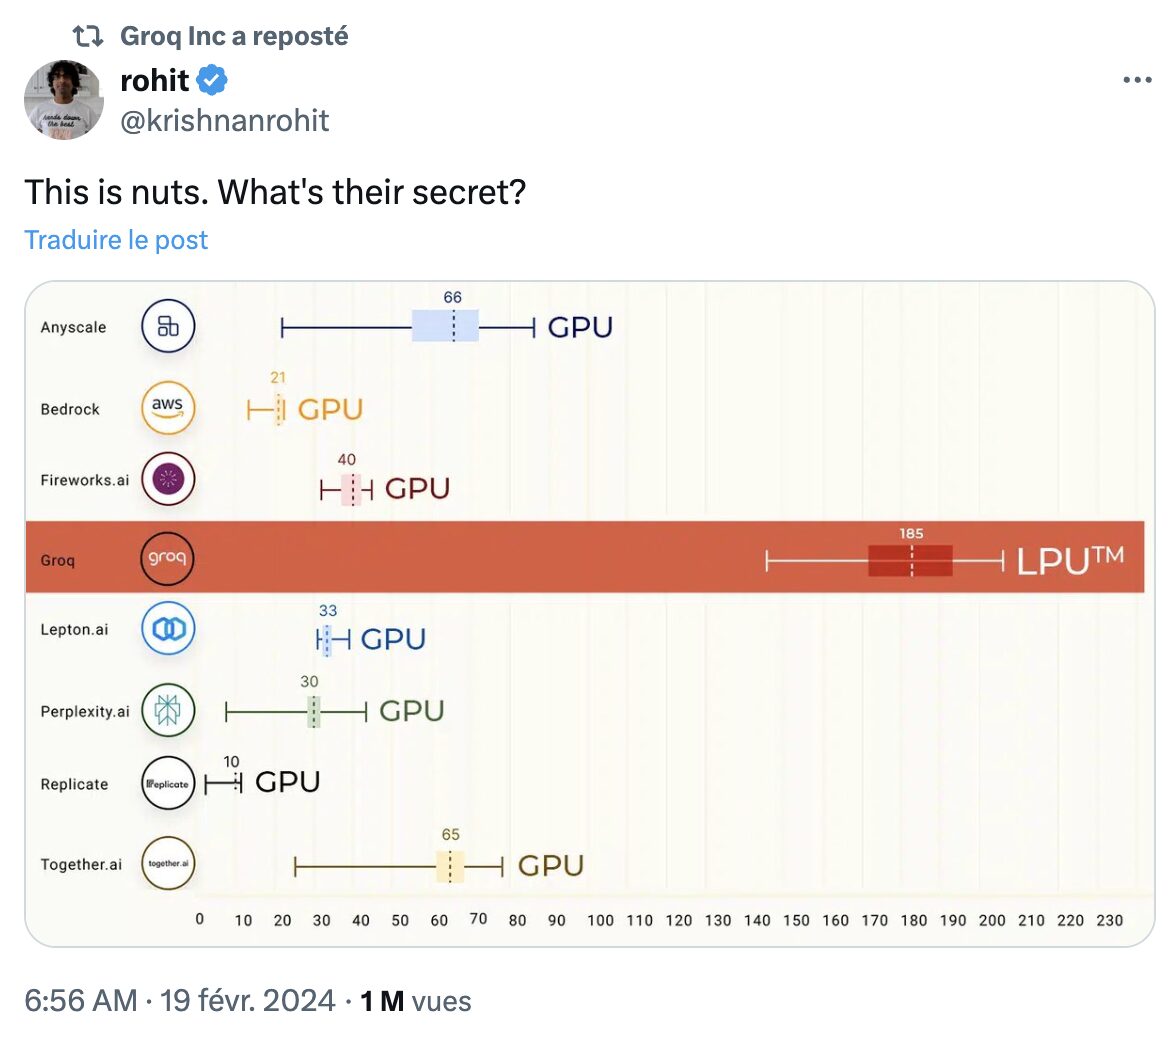The width and height of the screenshot is (1176, 1042).
Task: Click the AWS Bedrock logo icon
Action: pyautogui.click(x=168, y=408)
